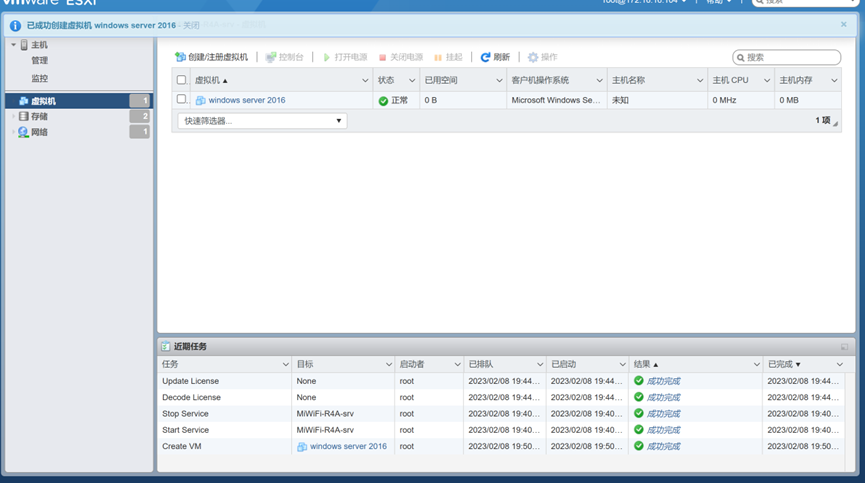Click the Networking globe icon in navigator
The height and width of the screenshot is (483, 865).
[x=23, y=132]
